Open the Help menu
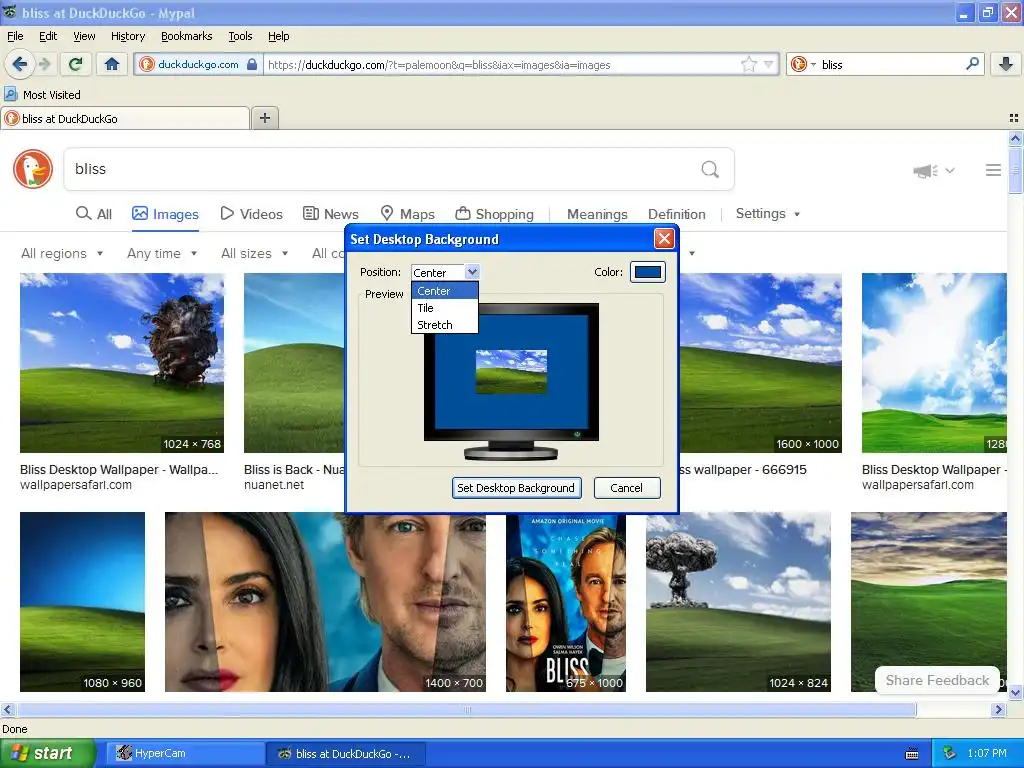This screenshot has height=768, width=1024. (x=278, y=36)
